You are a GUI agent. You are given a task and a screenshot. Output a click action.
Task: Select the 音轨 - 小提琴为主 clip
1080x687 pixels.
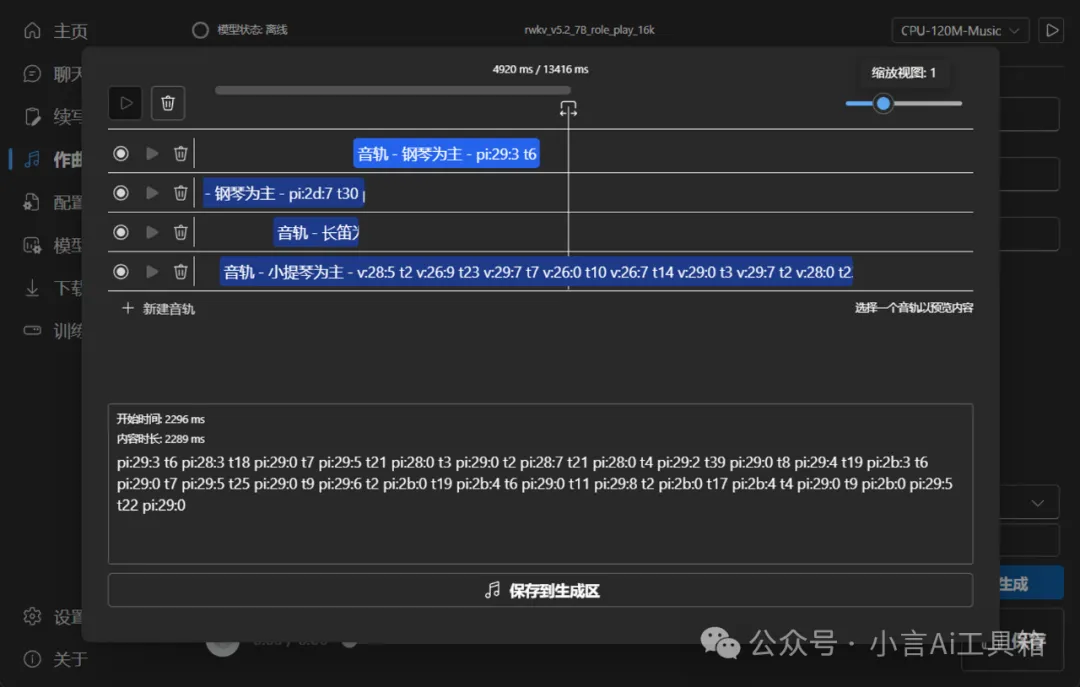(x=536, y=272)
